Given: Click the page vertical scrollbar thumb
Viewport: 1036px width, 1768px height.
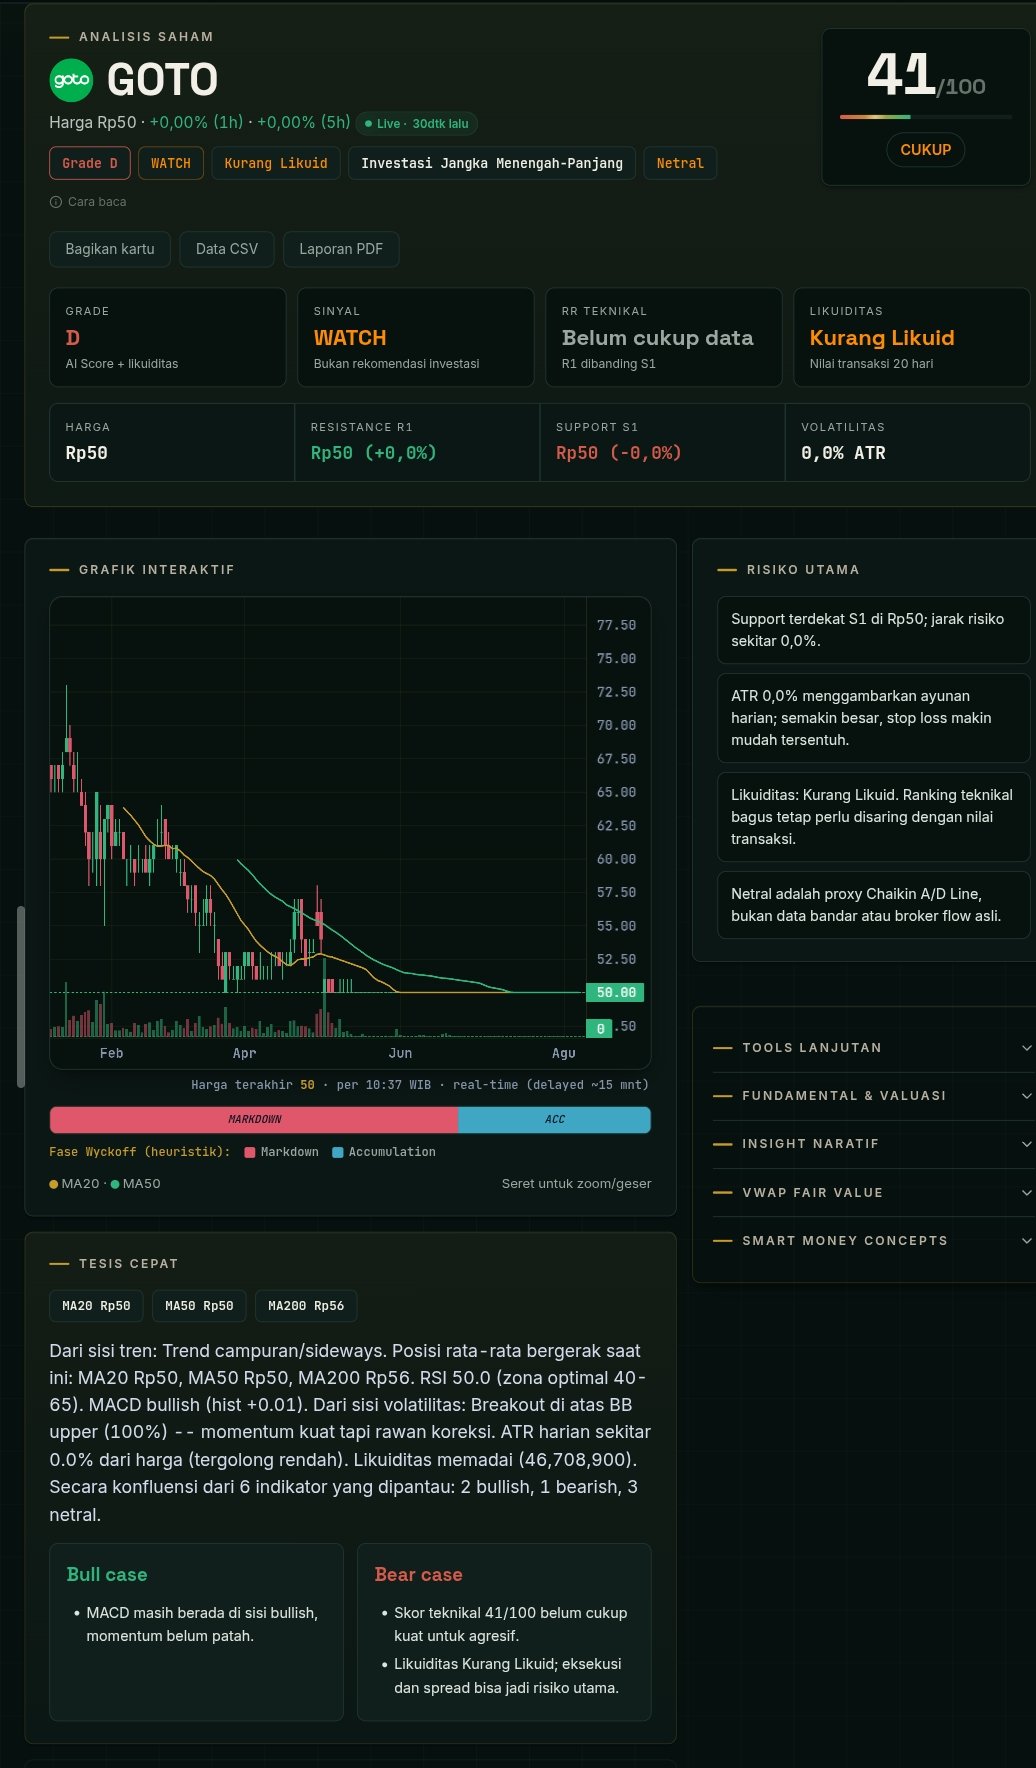Looking at the screenshot, I should (x=21, y=996).
